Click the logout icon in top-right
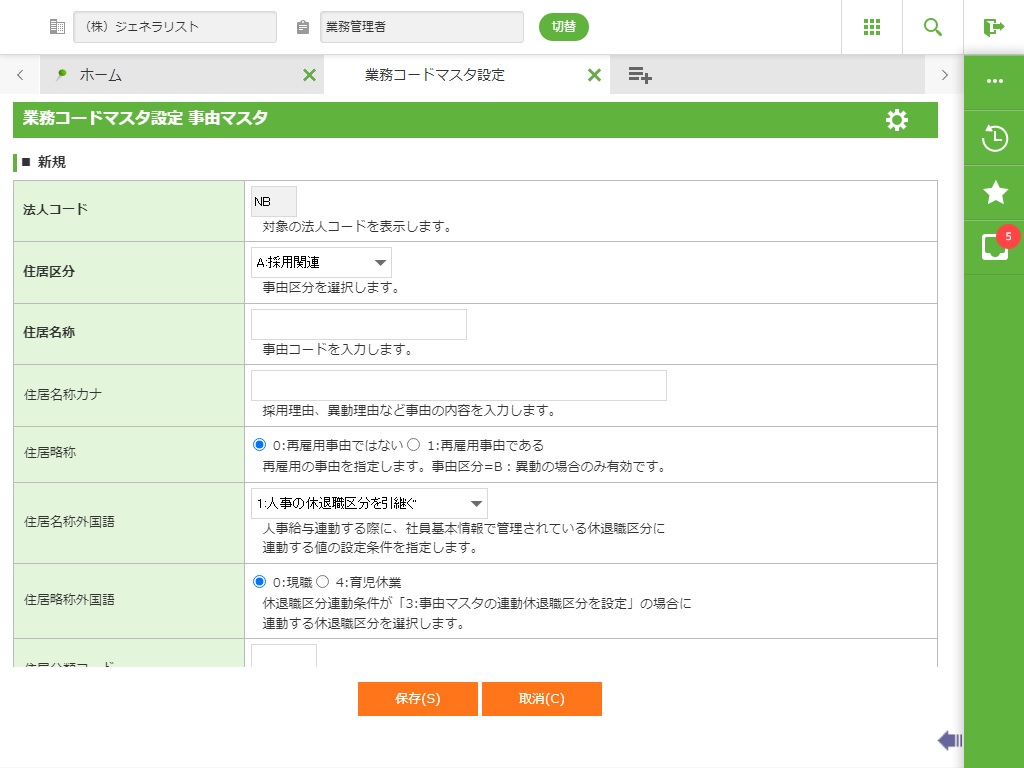This screenshot has width=1024, height=768. 993,27
